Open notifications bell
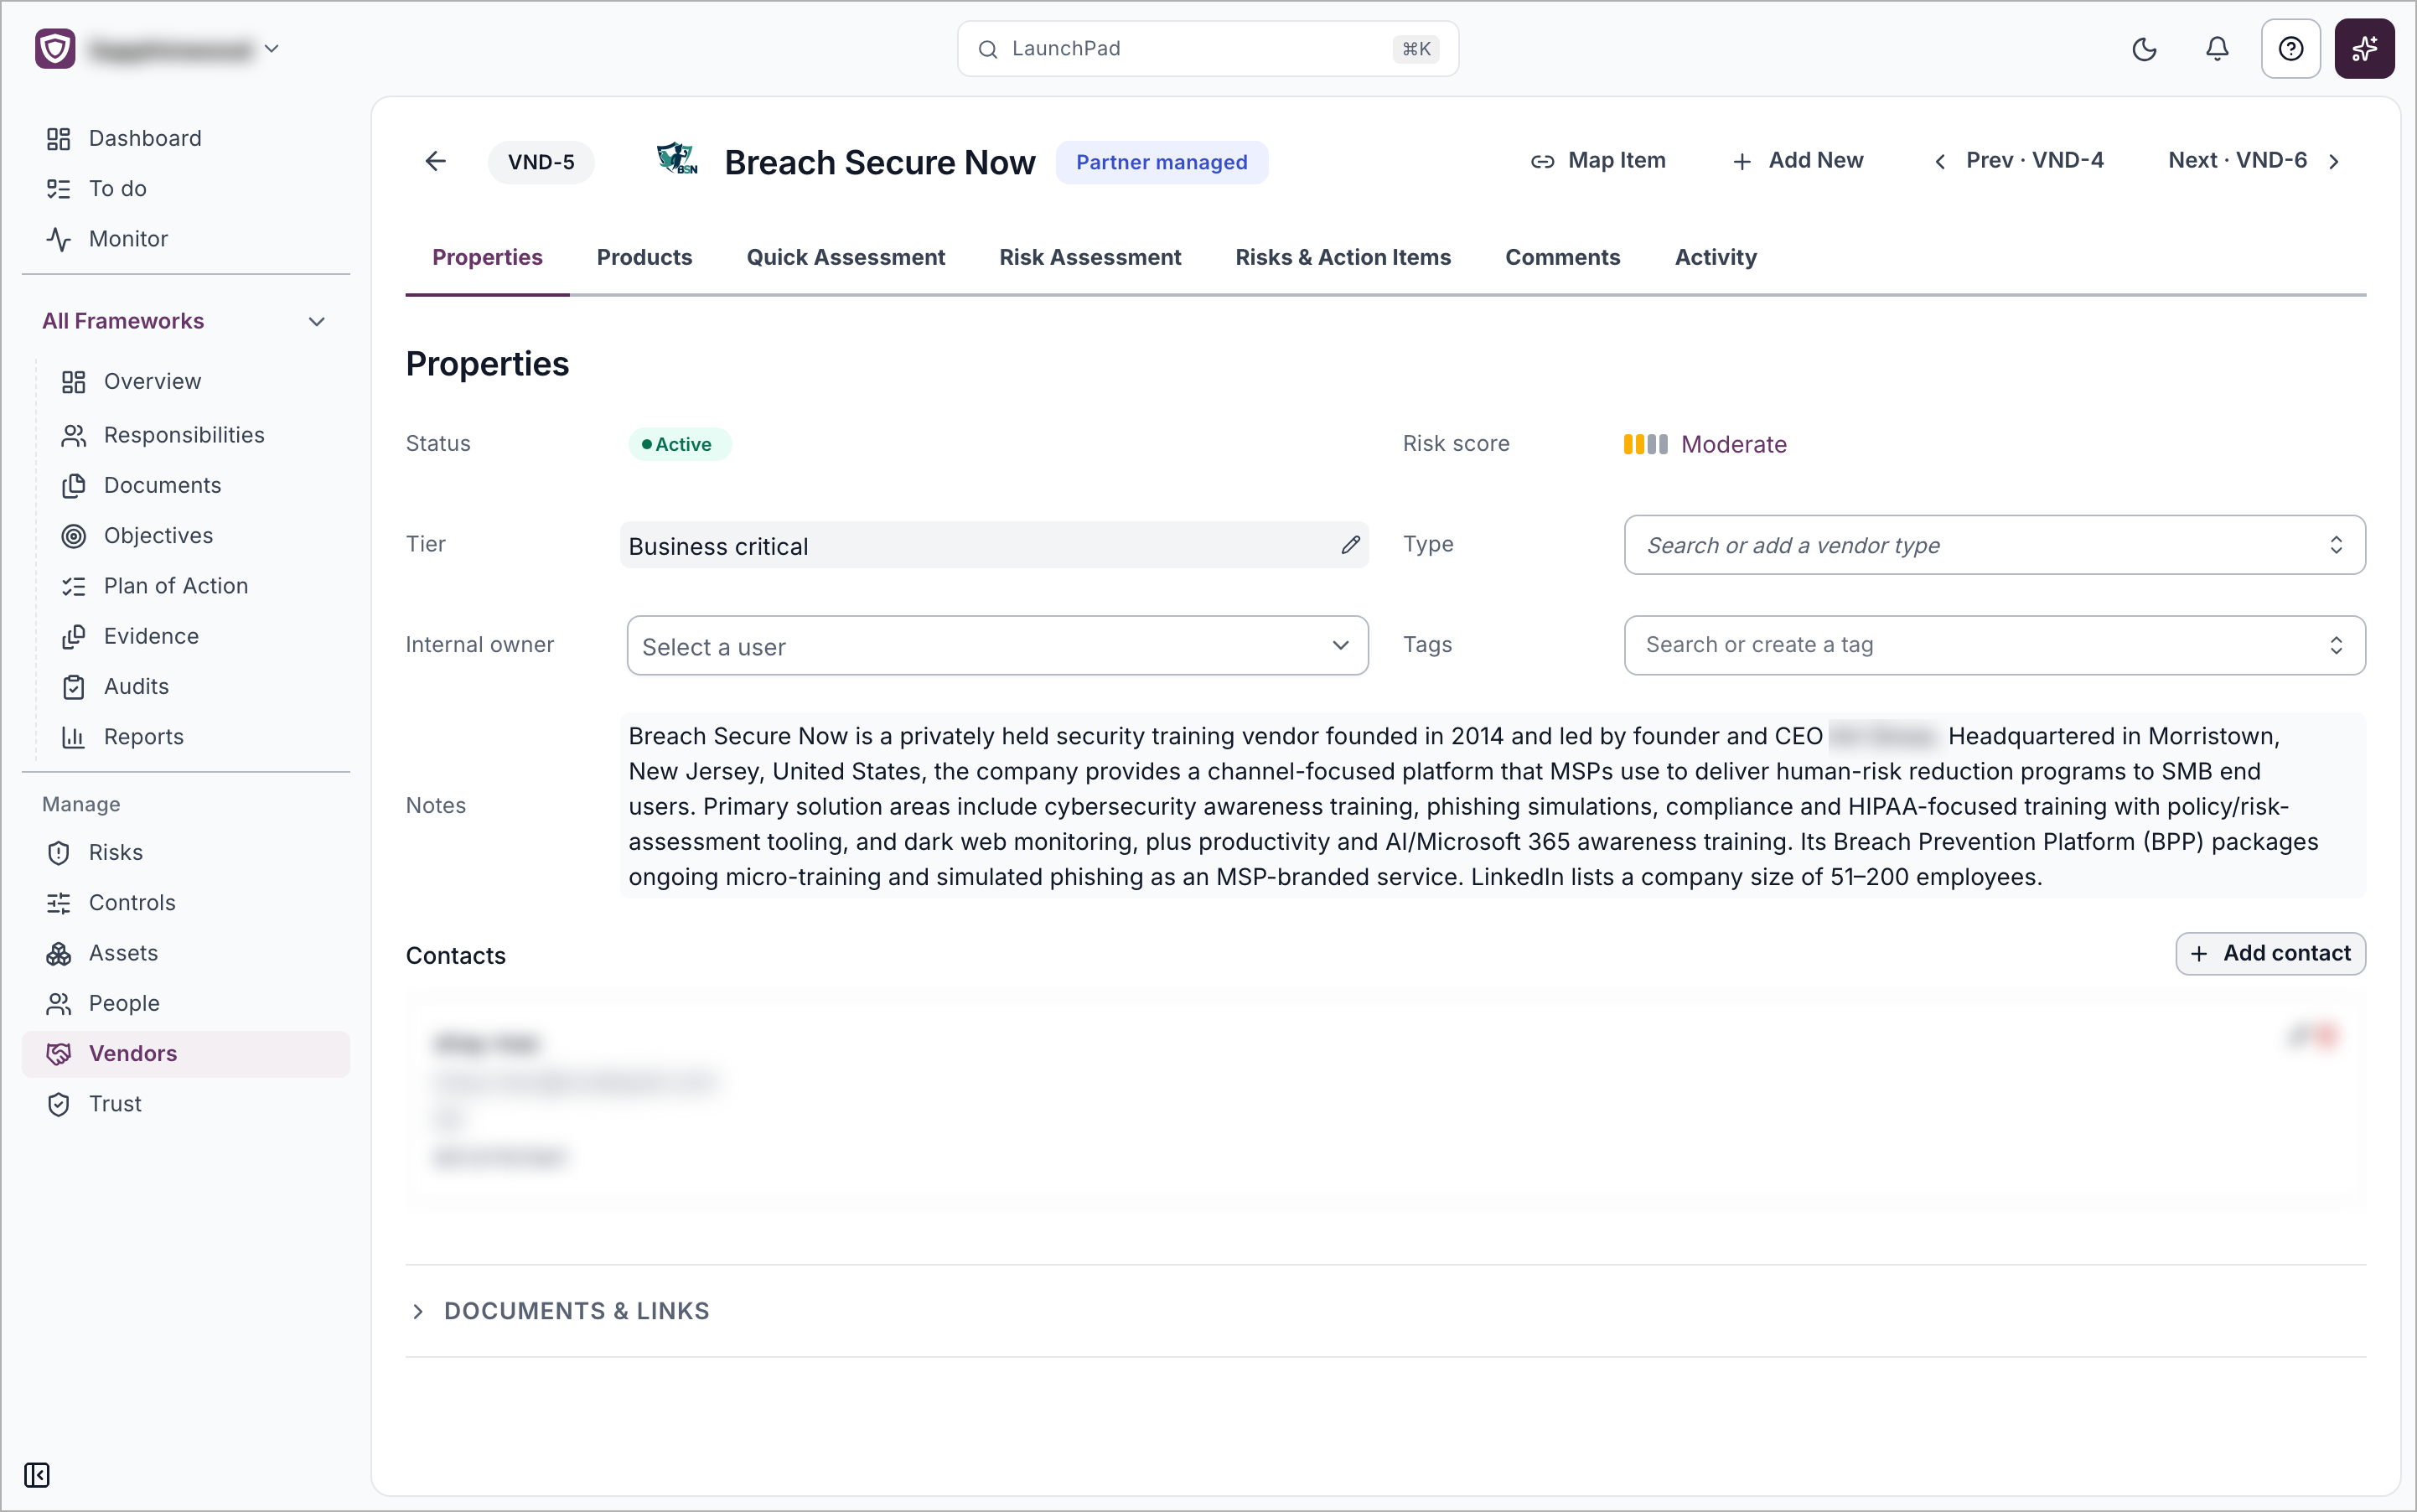 [x=2217, y=49]
